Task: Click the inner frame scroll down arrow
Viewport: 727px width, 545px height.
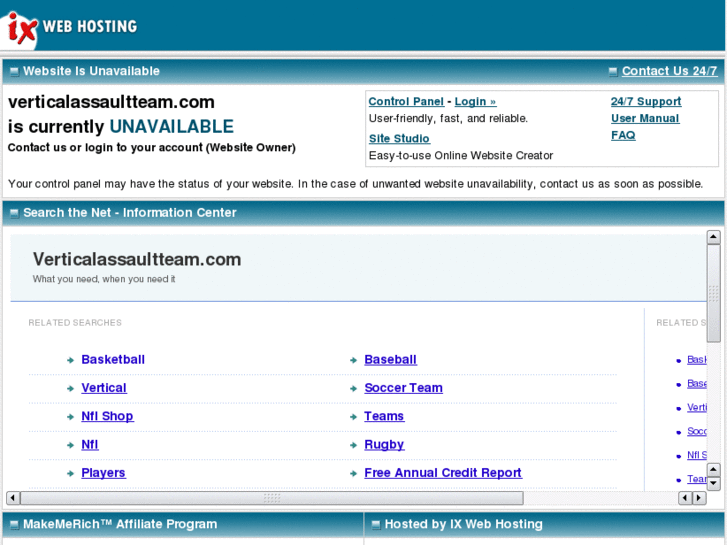Action: click(714, 483)
